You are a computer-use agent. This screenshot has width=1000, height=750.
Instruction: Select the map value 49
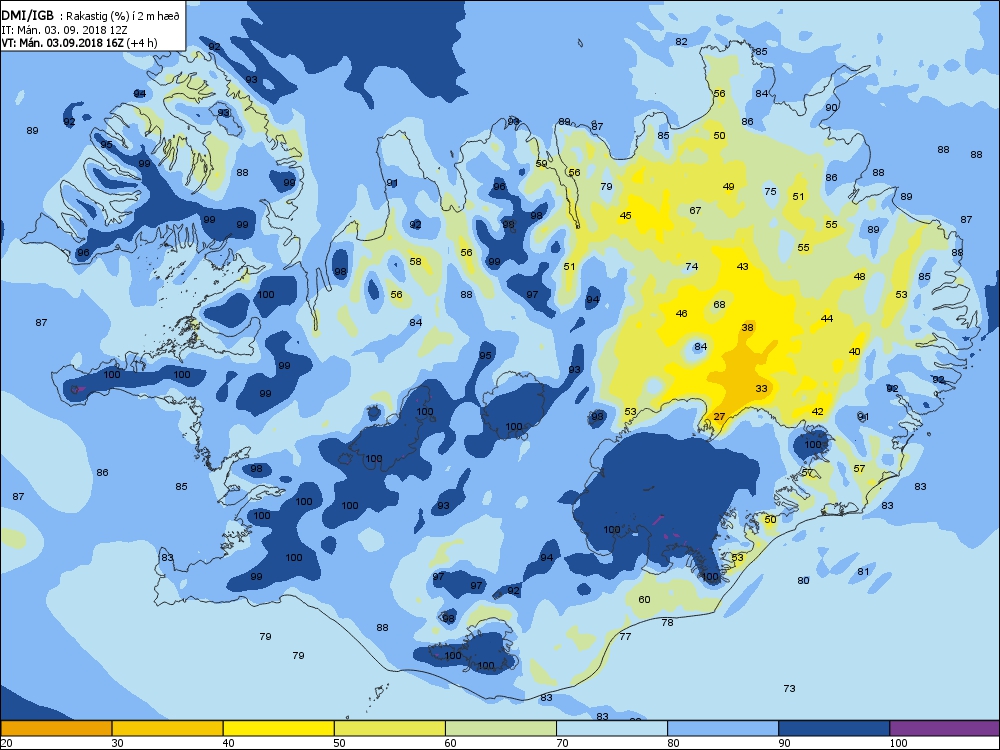[x=728, y=186]
